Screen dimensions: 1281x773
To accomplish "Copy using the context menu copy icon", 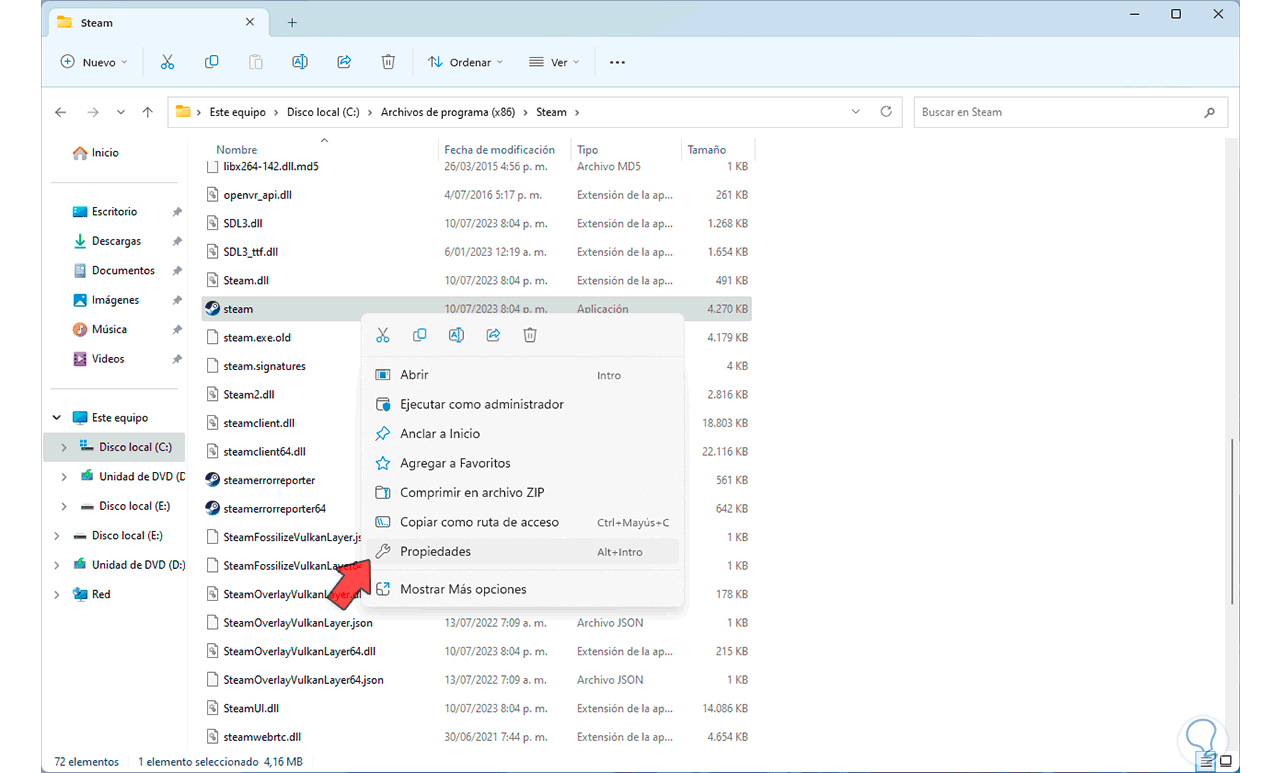I will tap(419, 335).
